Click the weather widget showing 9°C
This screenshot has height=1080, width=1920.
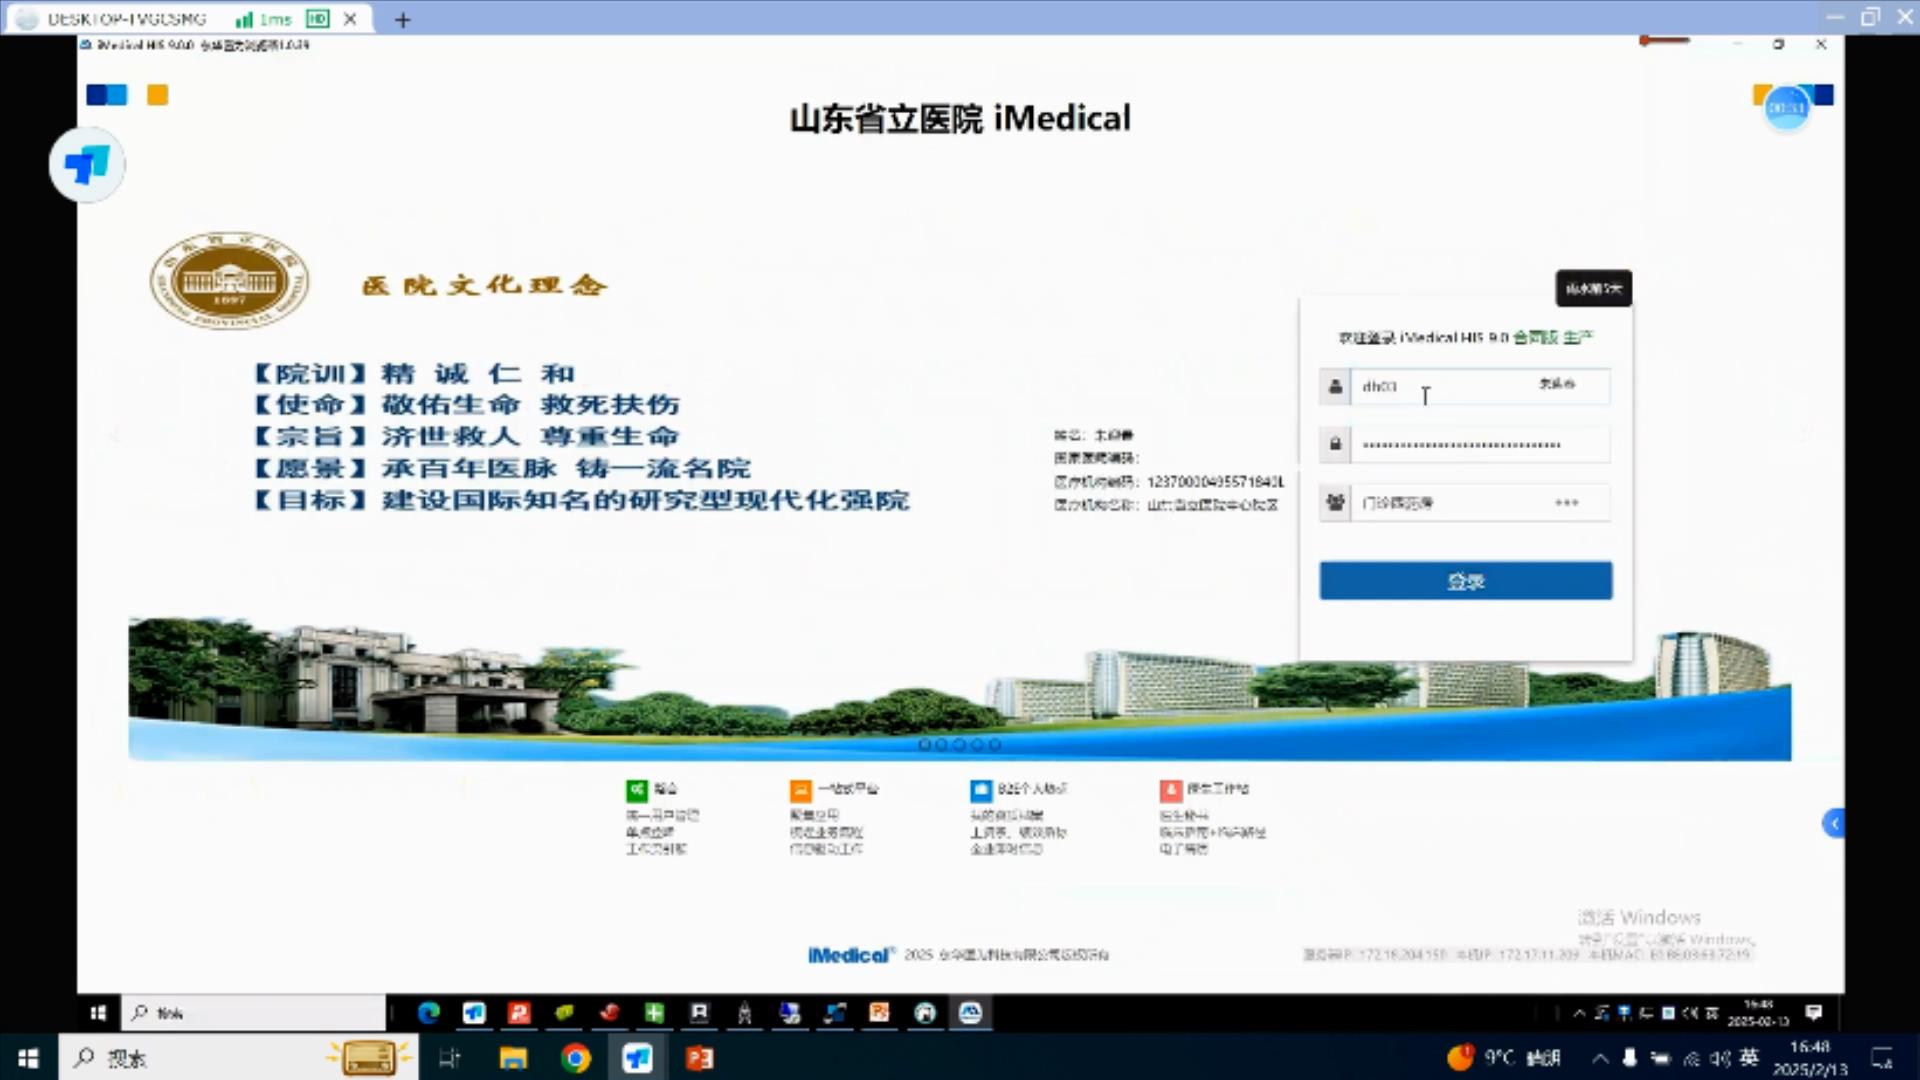click(x=1504, y=1058)
